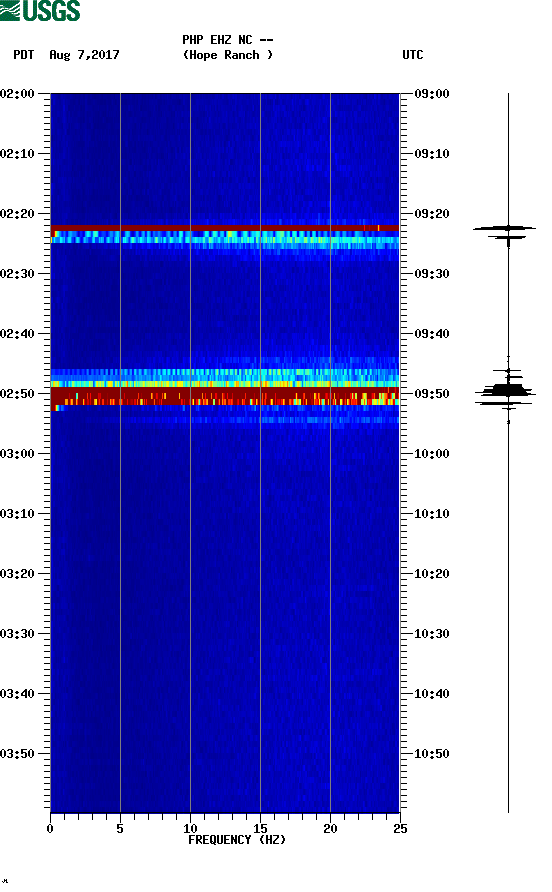
Task: Click the large seismogram waveform burst near 09:50 UTC
Action: [505, 391]
